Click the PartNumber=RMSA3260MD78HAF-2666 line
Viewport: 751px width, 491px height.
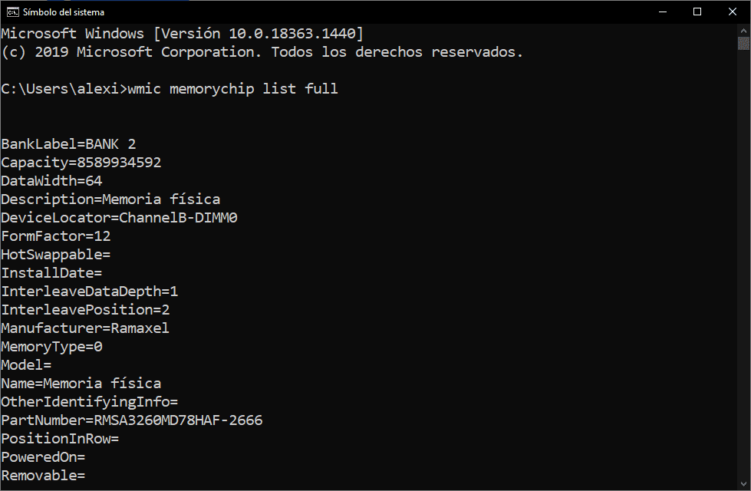(x=132, y=420)
